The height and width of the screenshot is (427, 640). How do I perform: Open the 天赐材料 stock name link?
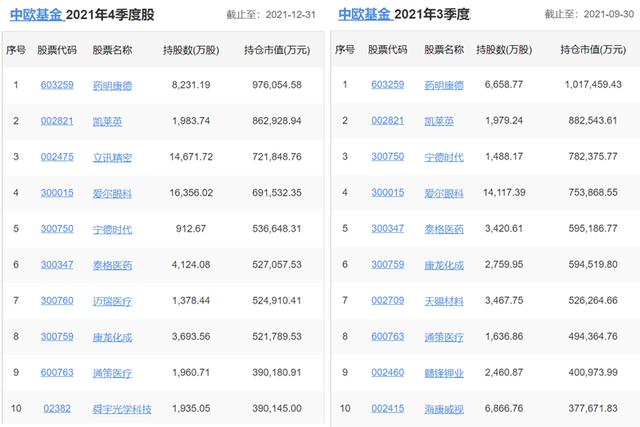pos(444,301)
